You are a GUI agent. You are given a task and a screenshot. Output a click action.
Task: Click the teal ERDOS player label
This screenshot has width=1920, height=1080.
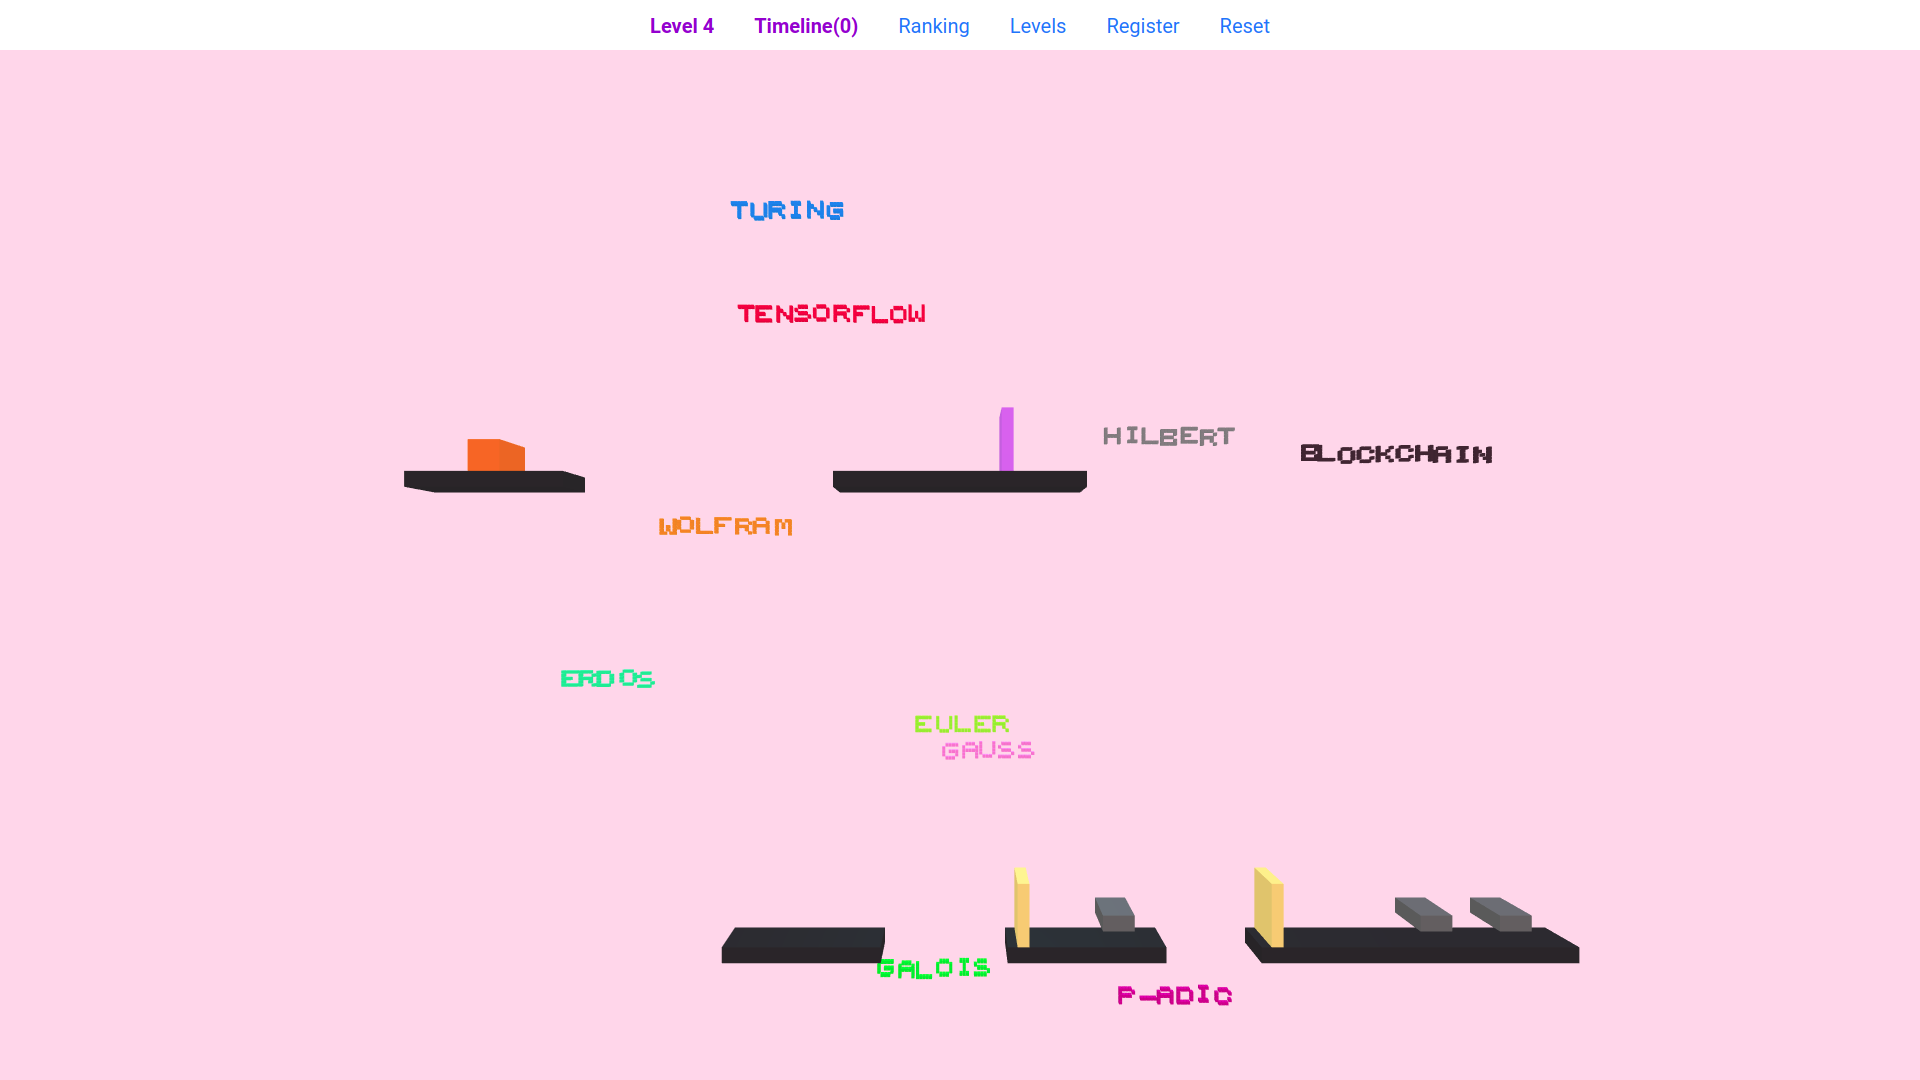coord(607,679)
